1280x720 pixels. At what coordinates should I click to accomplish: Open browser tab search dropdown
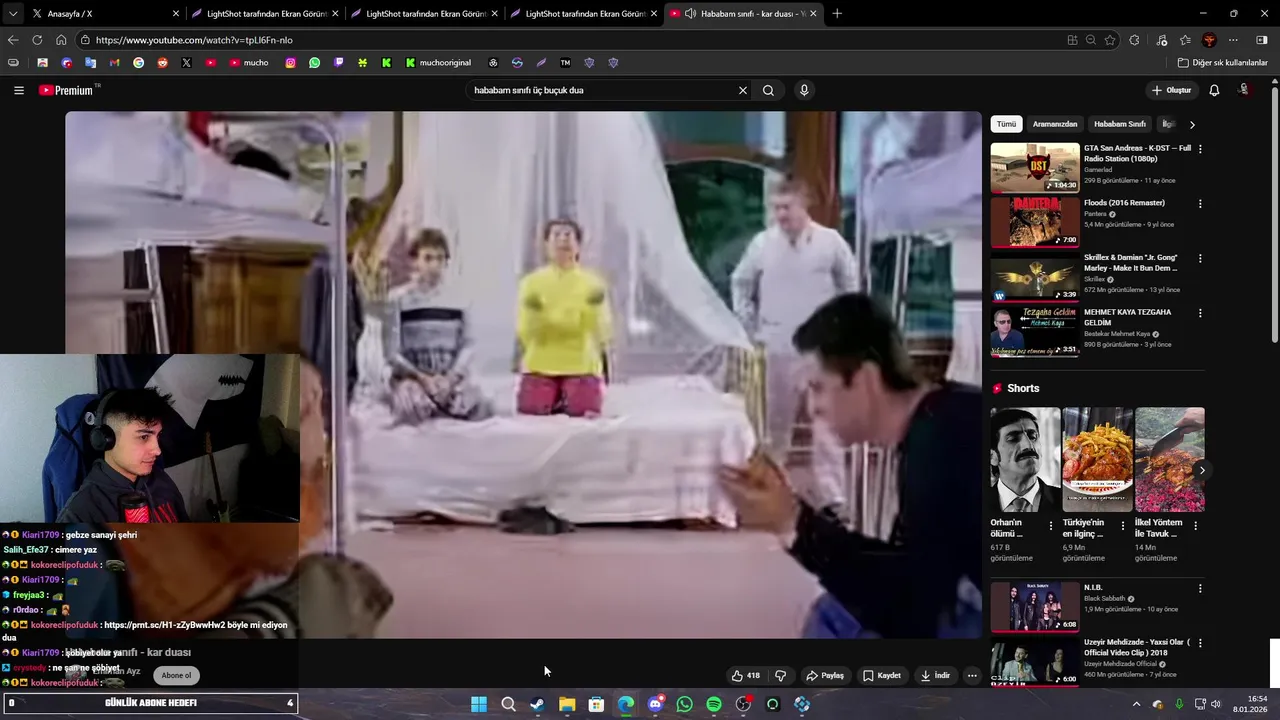tap(12, 14)
